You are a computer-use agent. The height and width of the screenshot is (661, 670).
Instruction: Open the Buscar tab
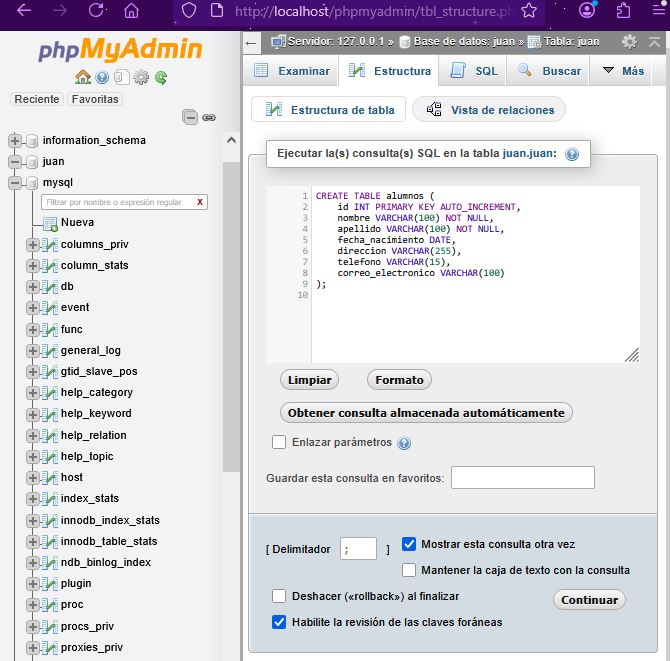click(x=548, y=71)
